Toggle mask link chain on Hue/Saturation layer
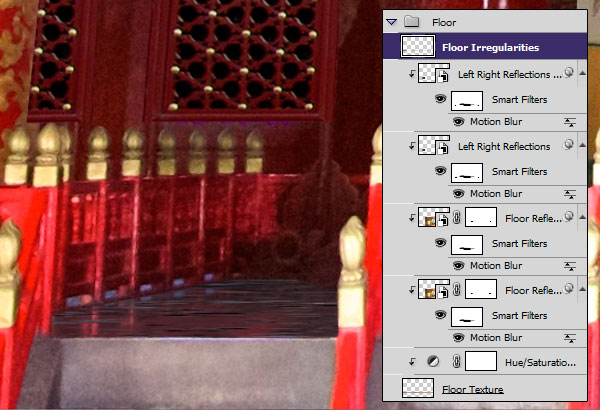The height and width of the screenshot is (410, 600). [x=456, y=361]
